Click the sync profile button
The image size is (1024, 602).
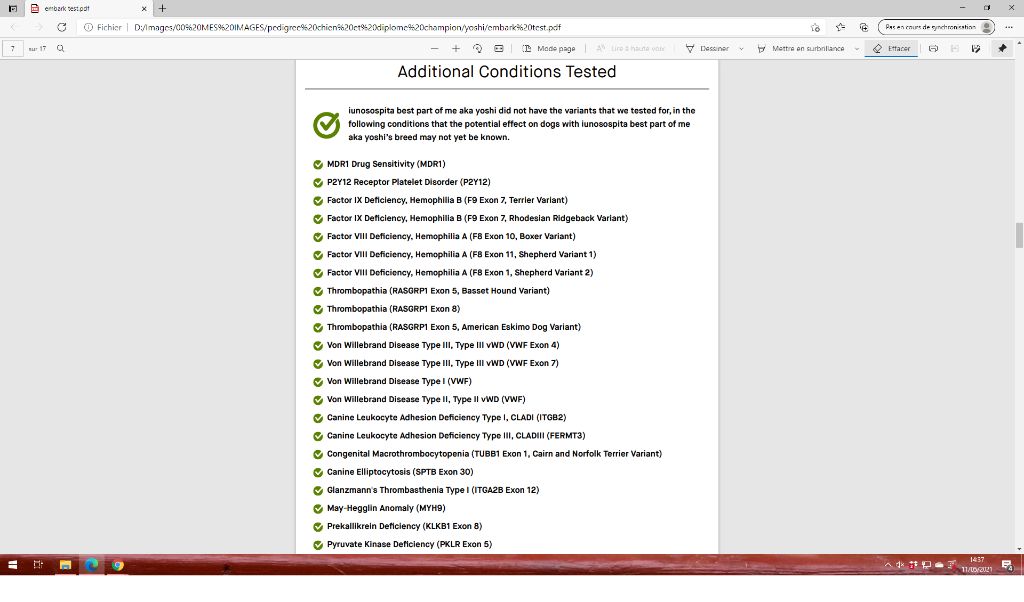click(936, 27)
